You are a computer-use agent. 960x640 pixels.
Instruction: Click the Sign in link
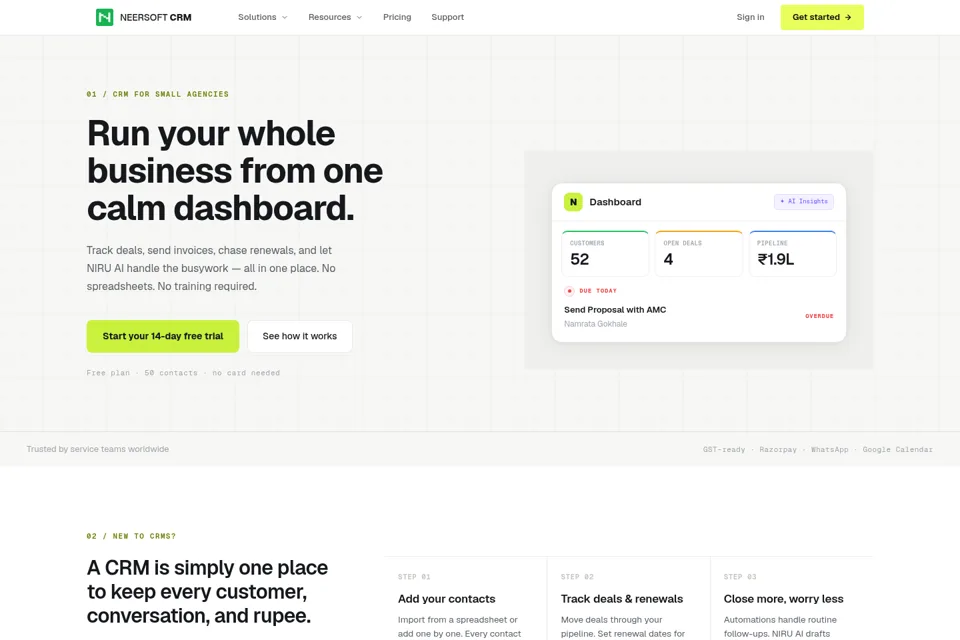tap(750, 17)
